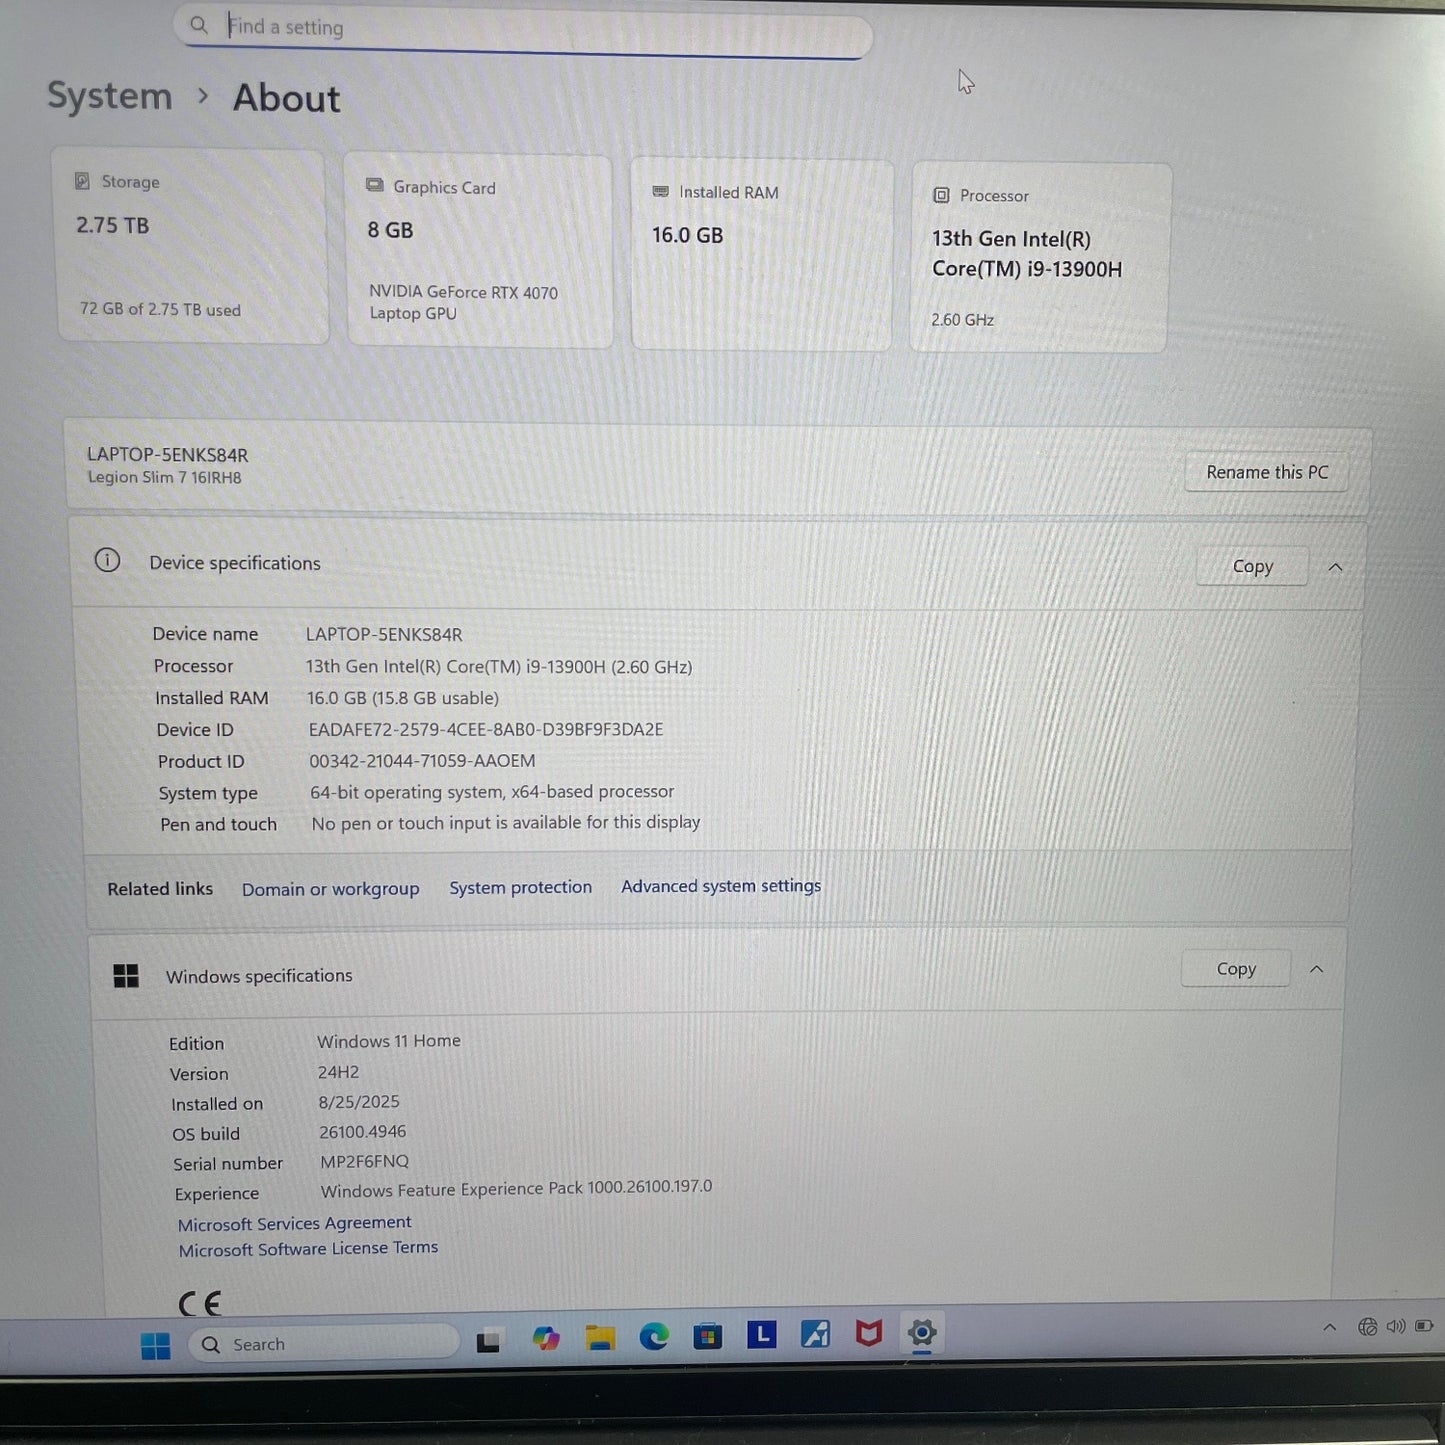Open Advanced system settings link
This screenshot has height=1445, width=1445.
(721, 886)
